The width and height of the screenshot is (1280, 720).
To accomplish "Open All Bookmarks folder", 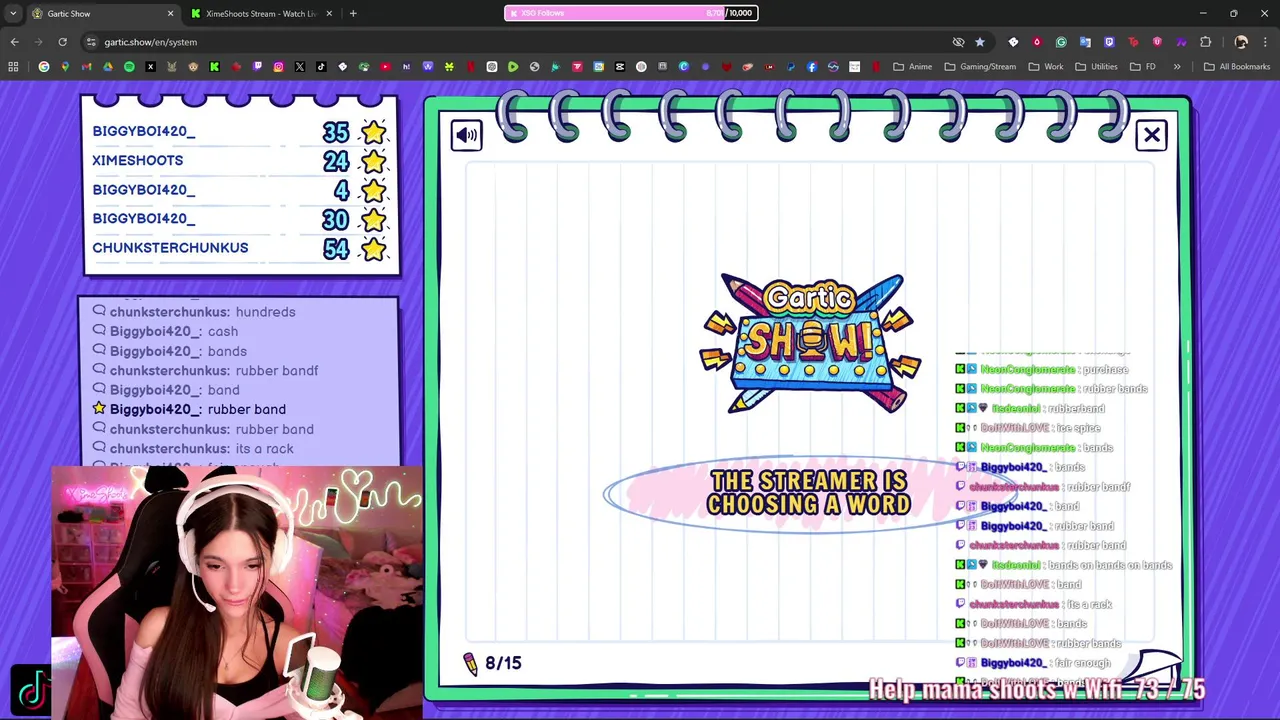I will pyautogui.click(x=1237, y=67).
